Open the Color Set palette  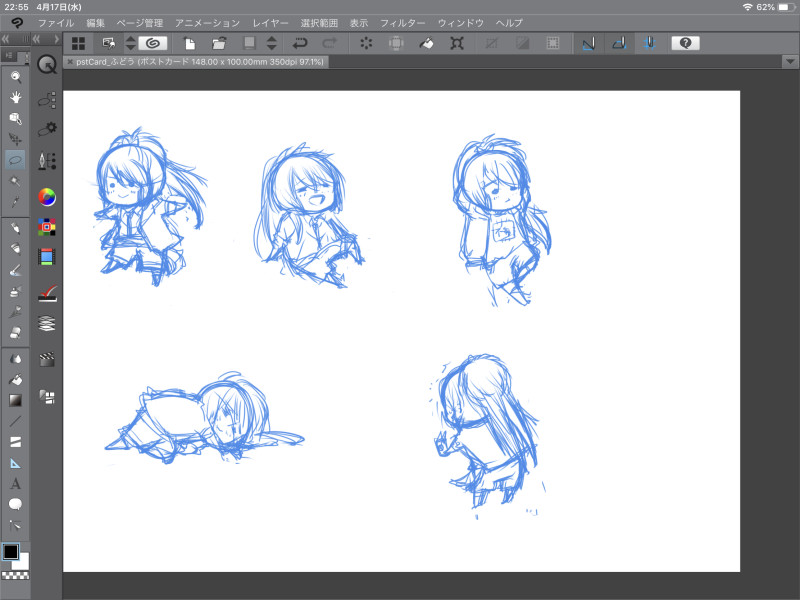[47, 227]
